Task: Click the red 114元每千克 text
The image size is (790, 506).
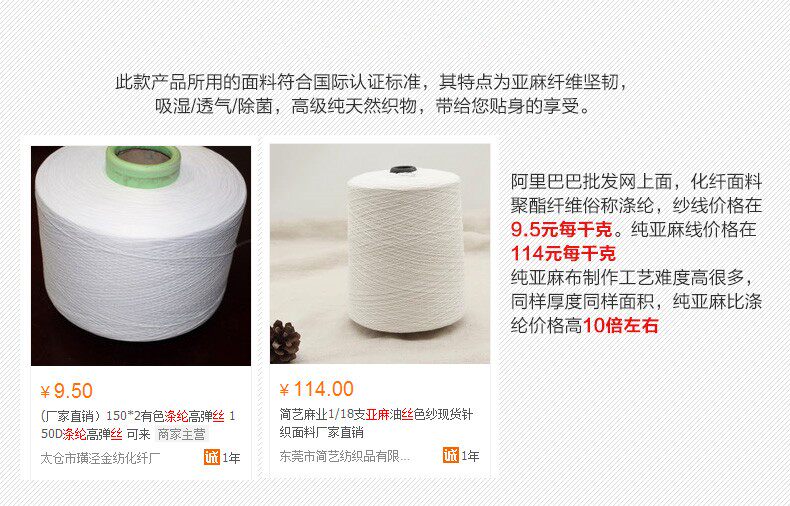Action: coord(563,253)
